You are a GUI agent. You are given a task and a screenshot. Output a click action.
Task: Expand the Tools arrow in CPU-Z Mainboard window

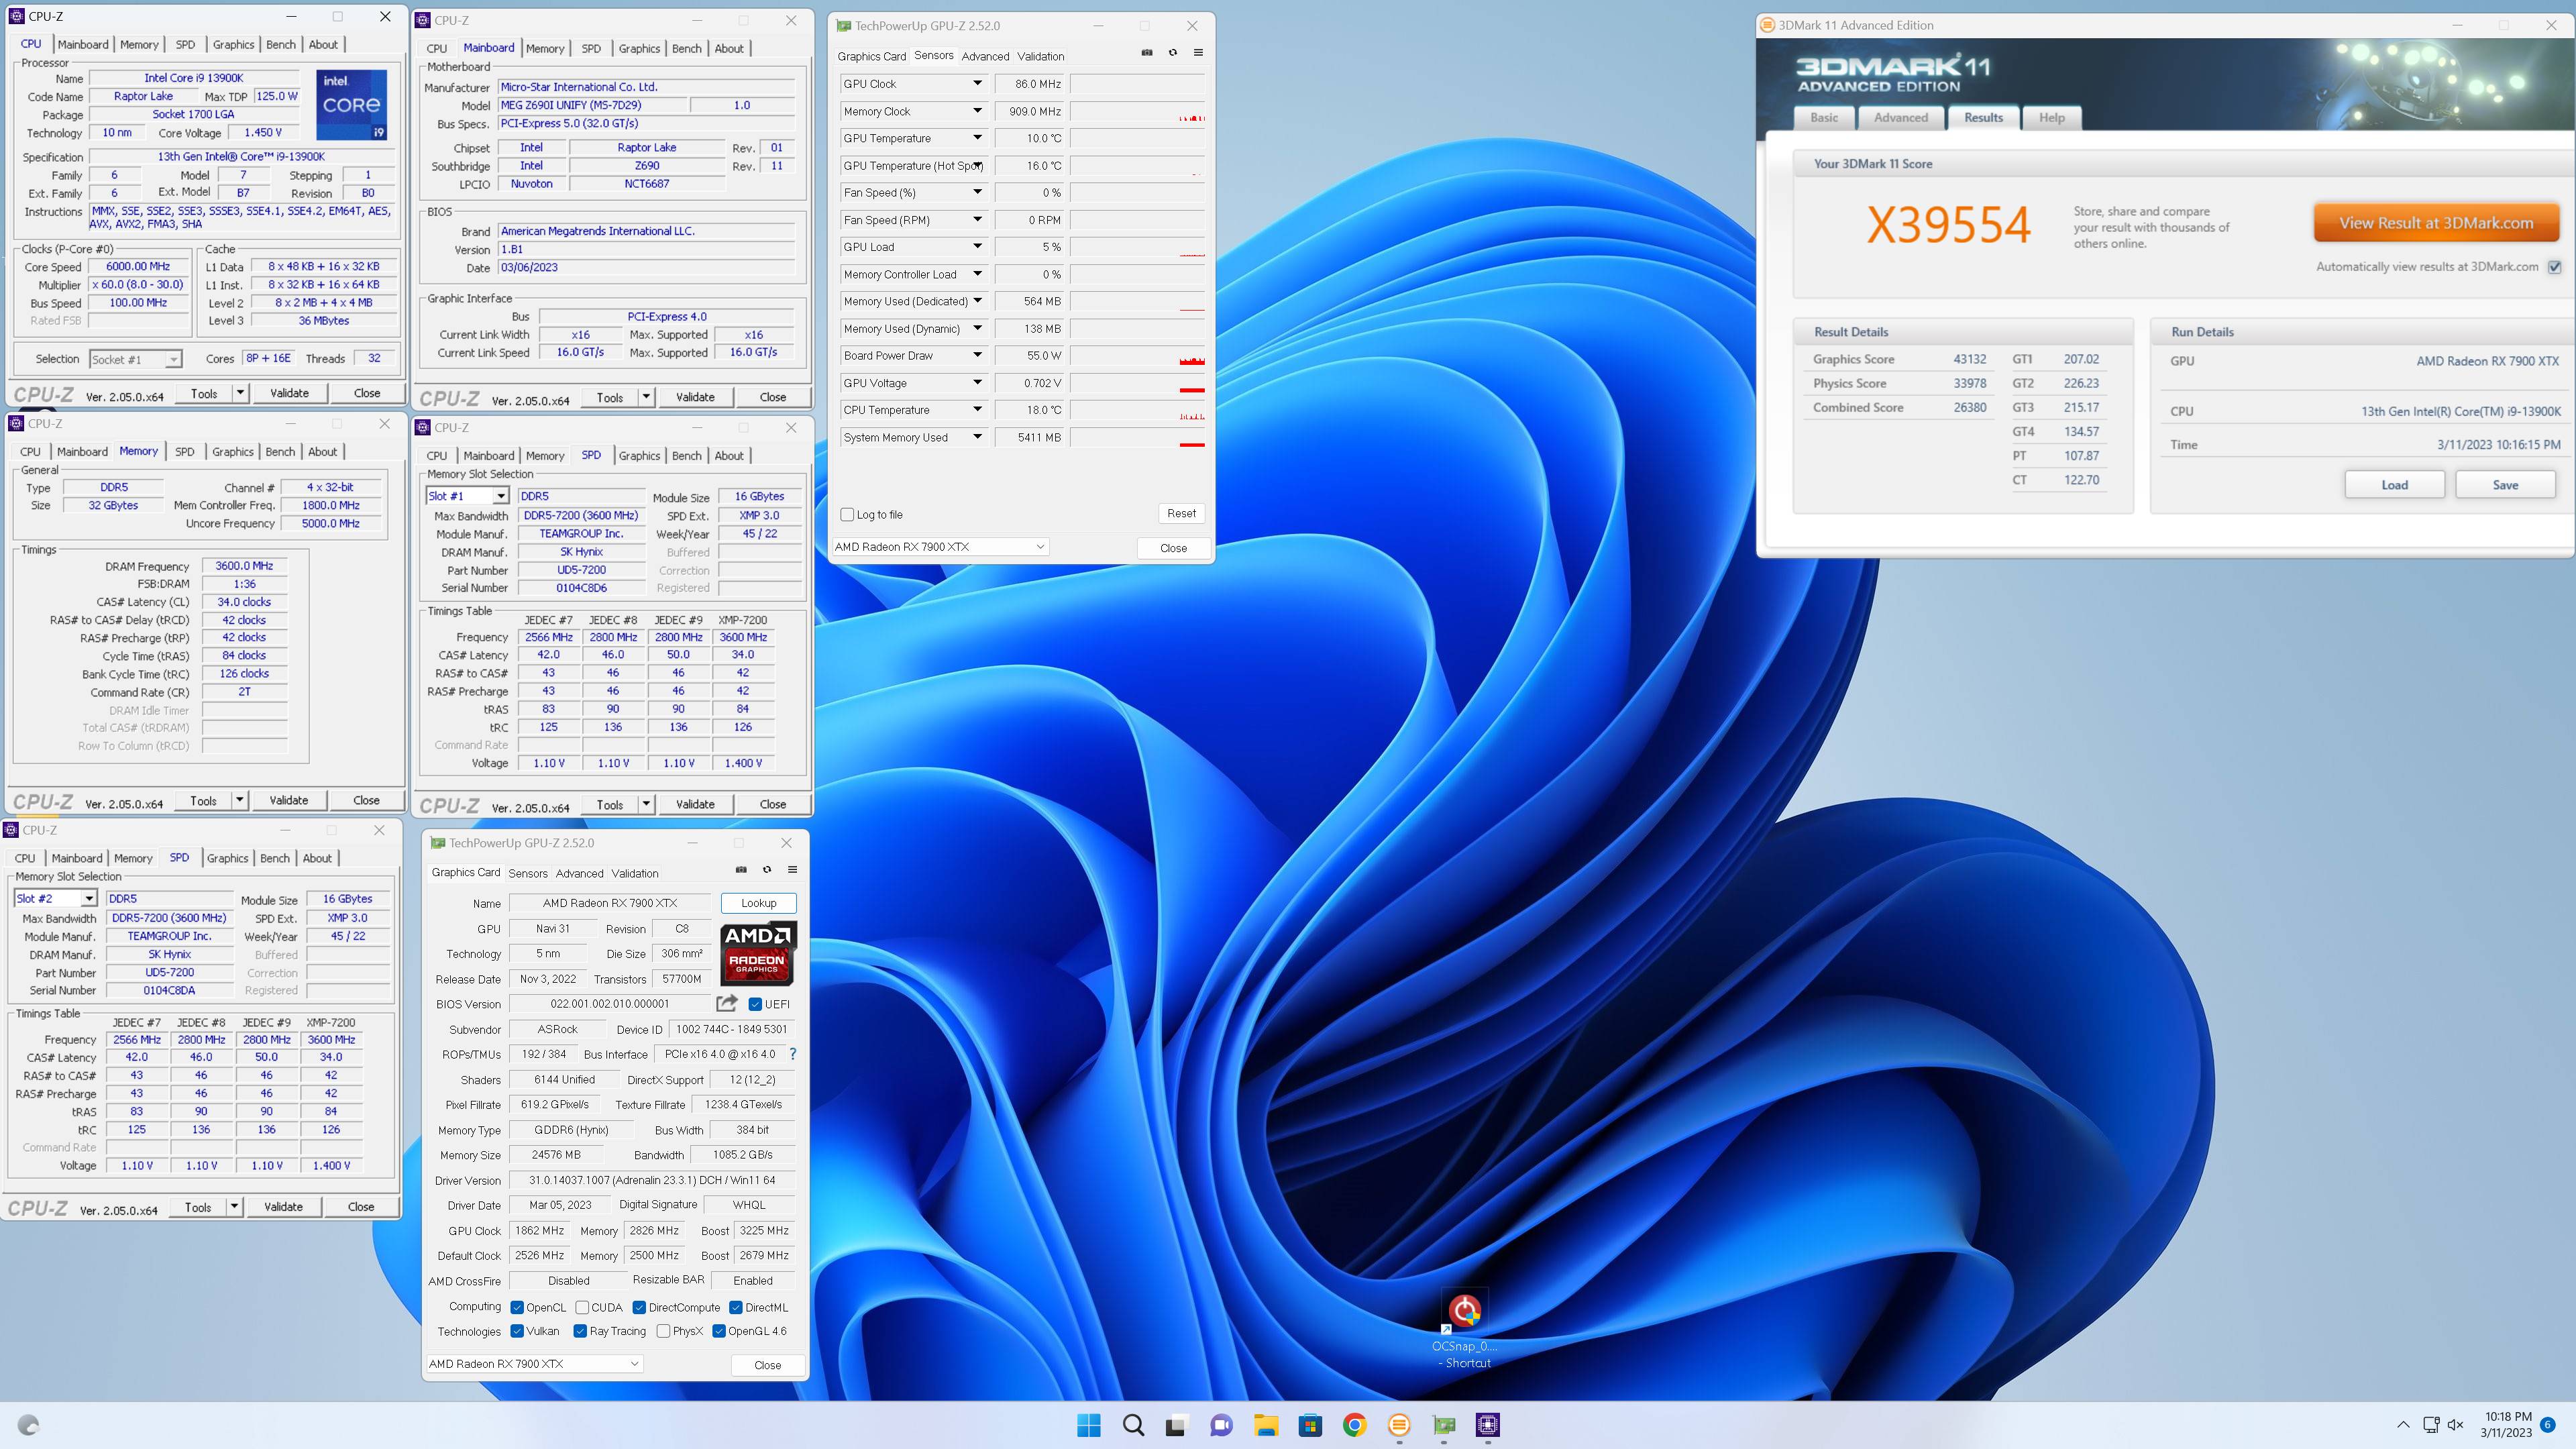(x=646, y=397)
